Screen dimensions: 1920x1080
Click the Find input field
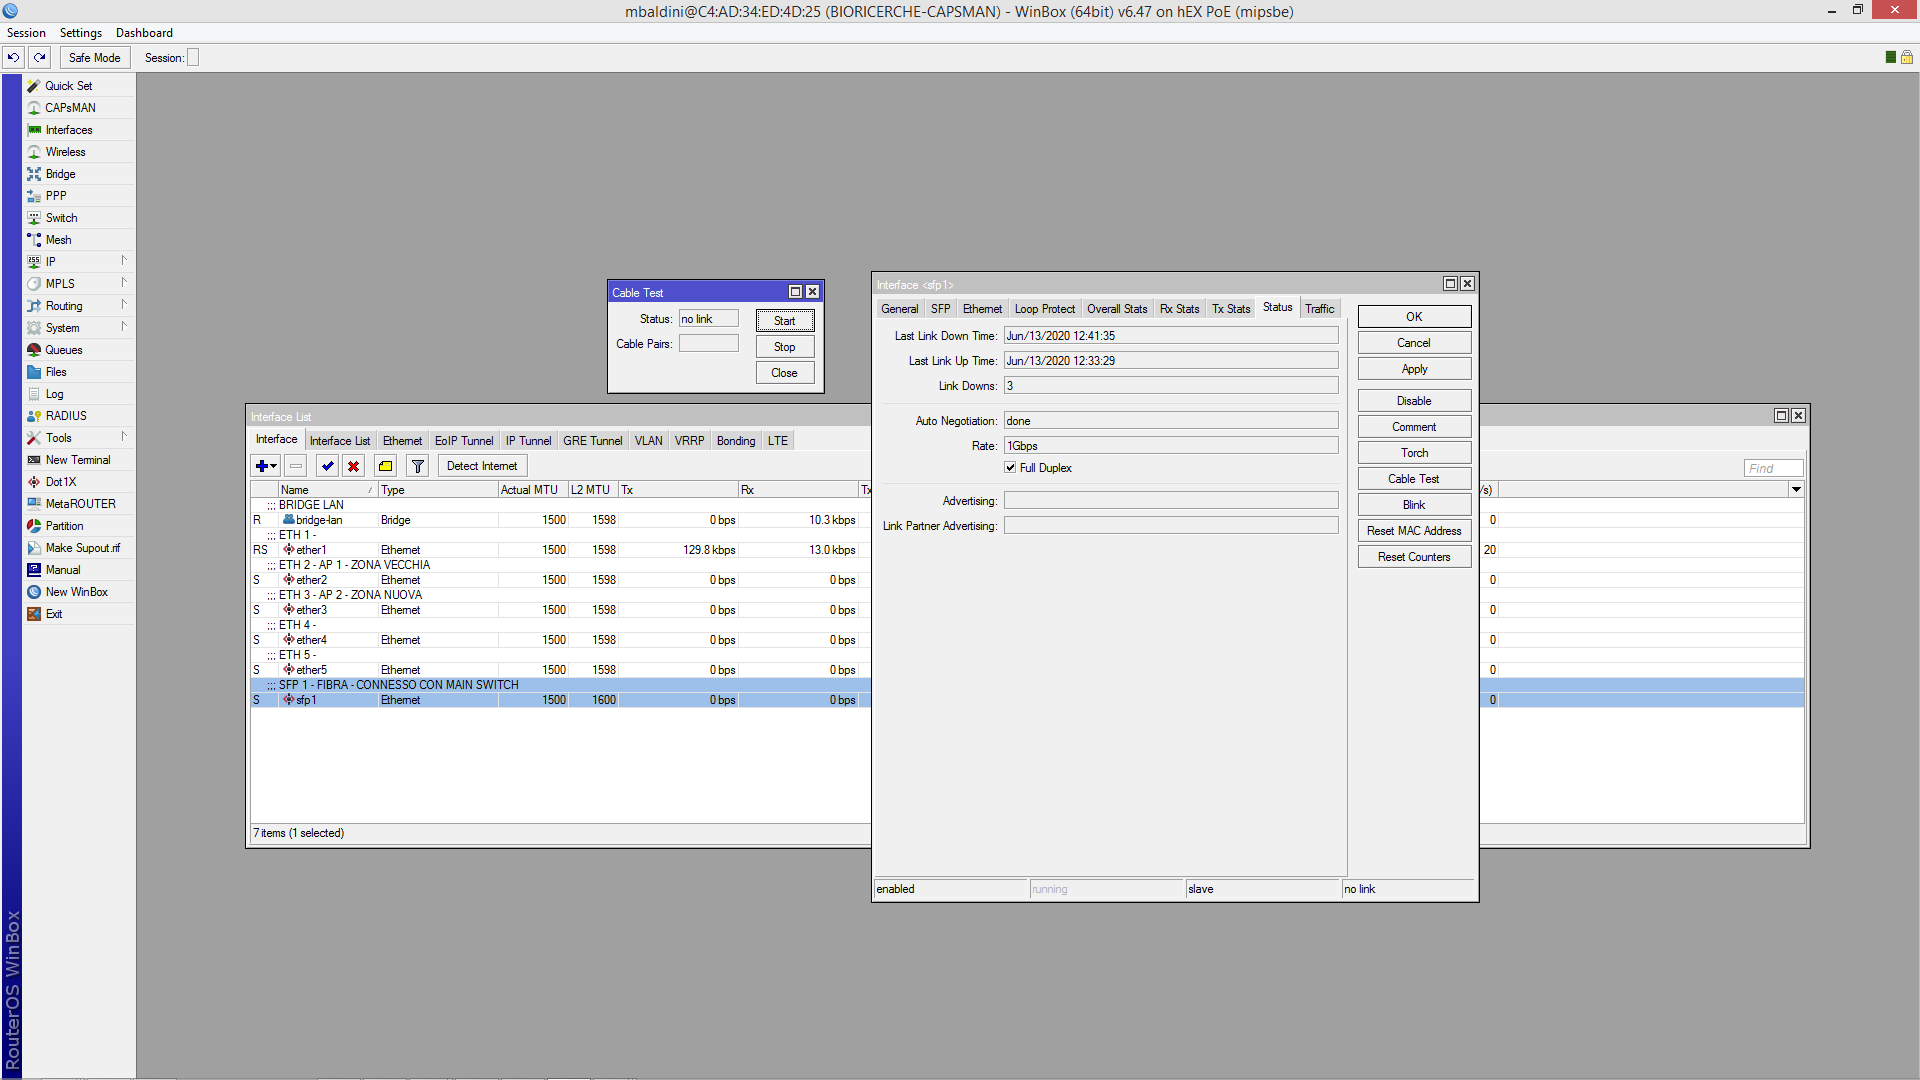click(1773, 468)
